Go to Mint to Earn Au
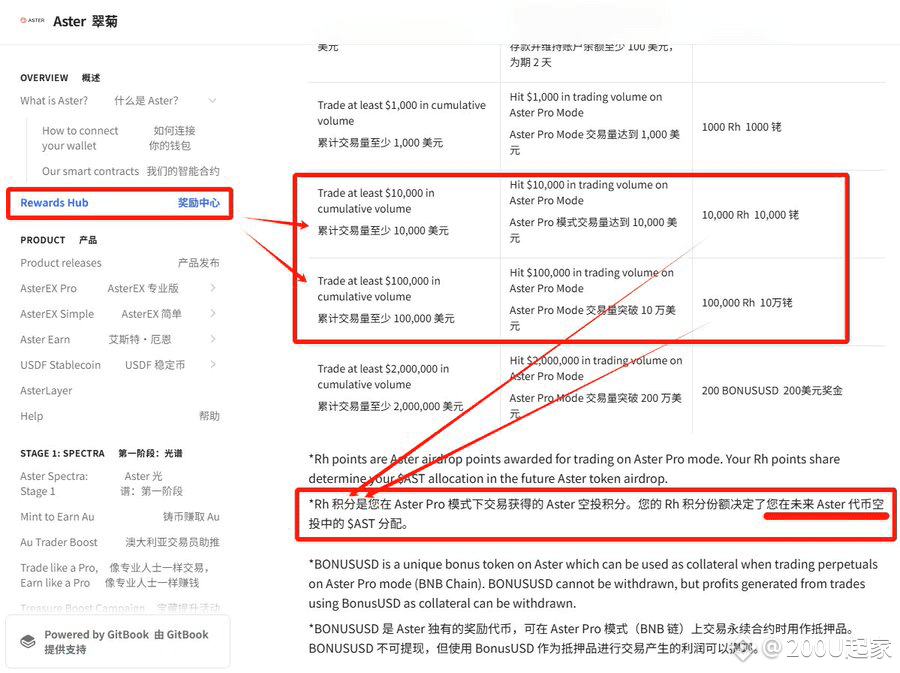The height and width of the screenshot is (673, 900). pyautogui.click(x=57, y=517)
